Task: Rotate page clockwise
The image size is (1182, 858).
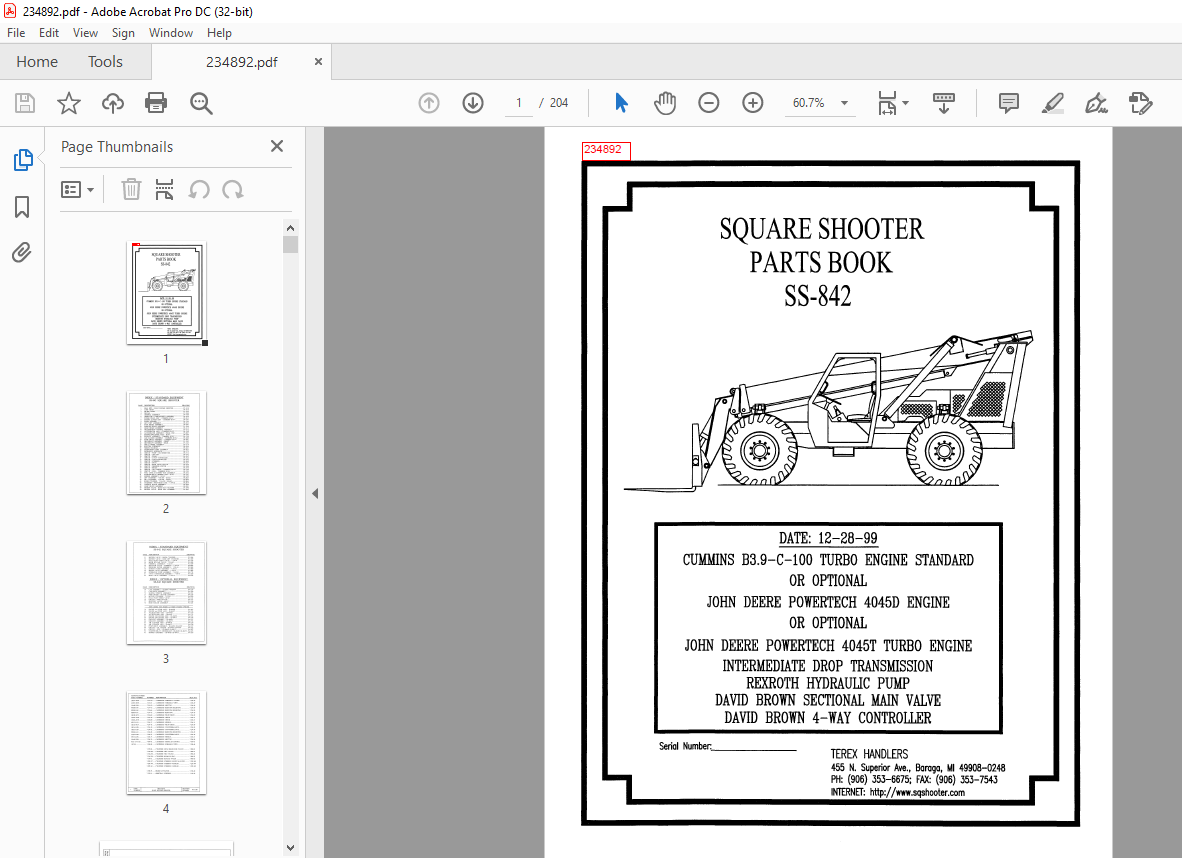Action: coord(233,189)
